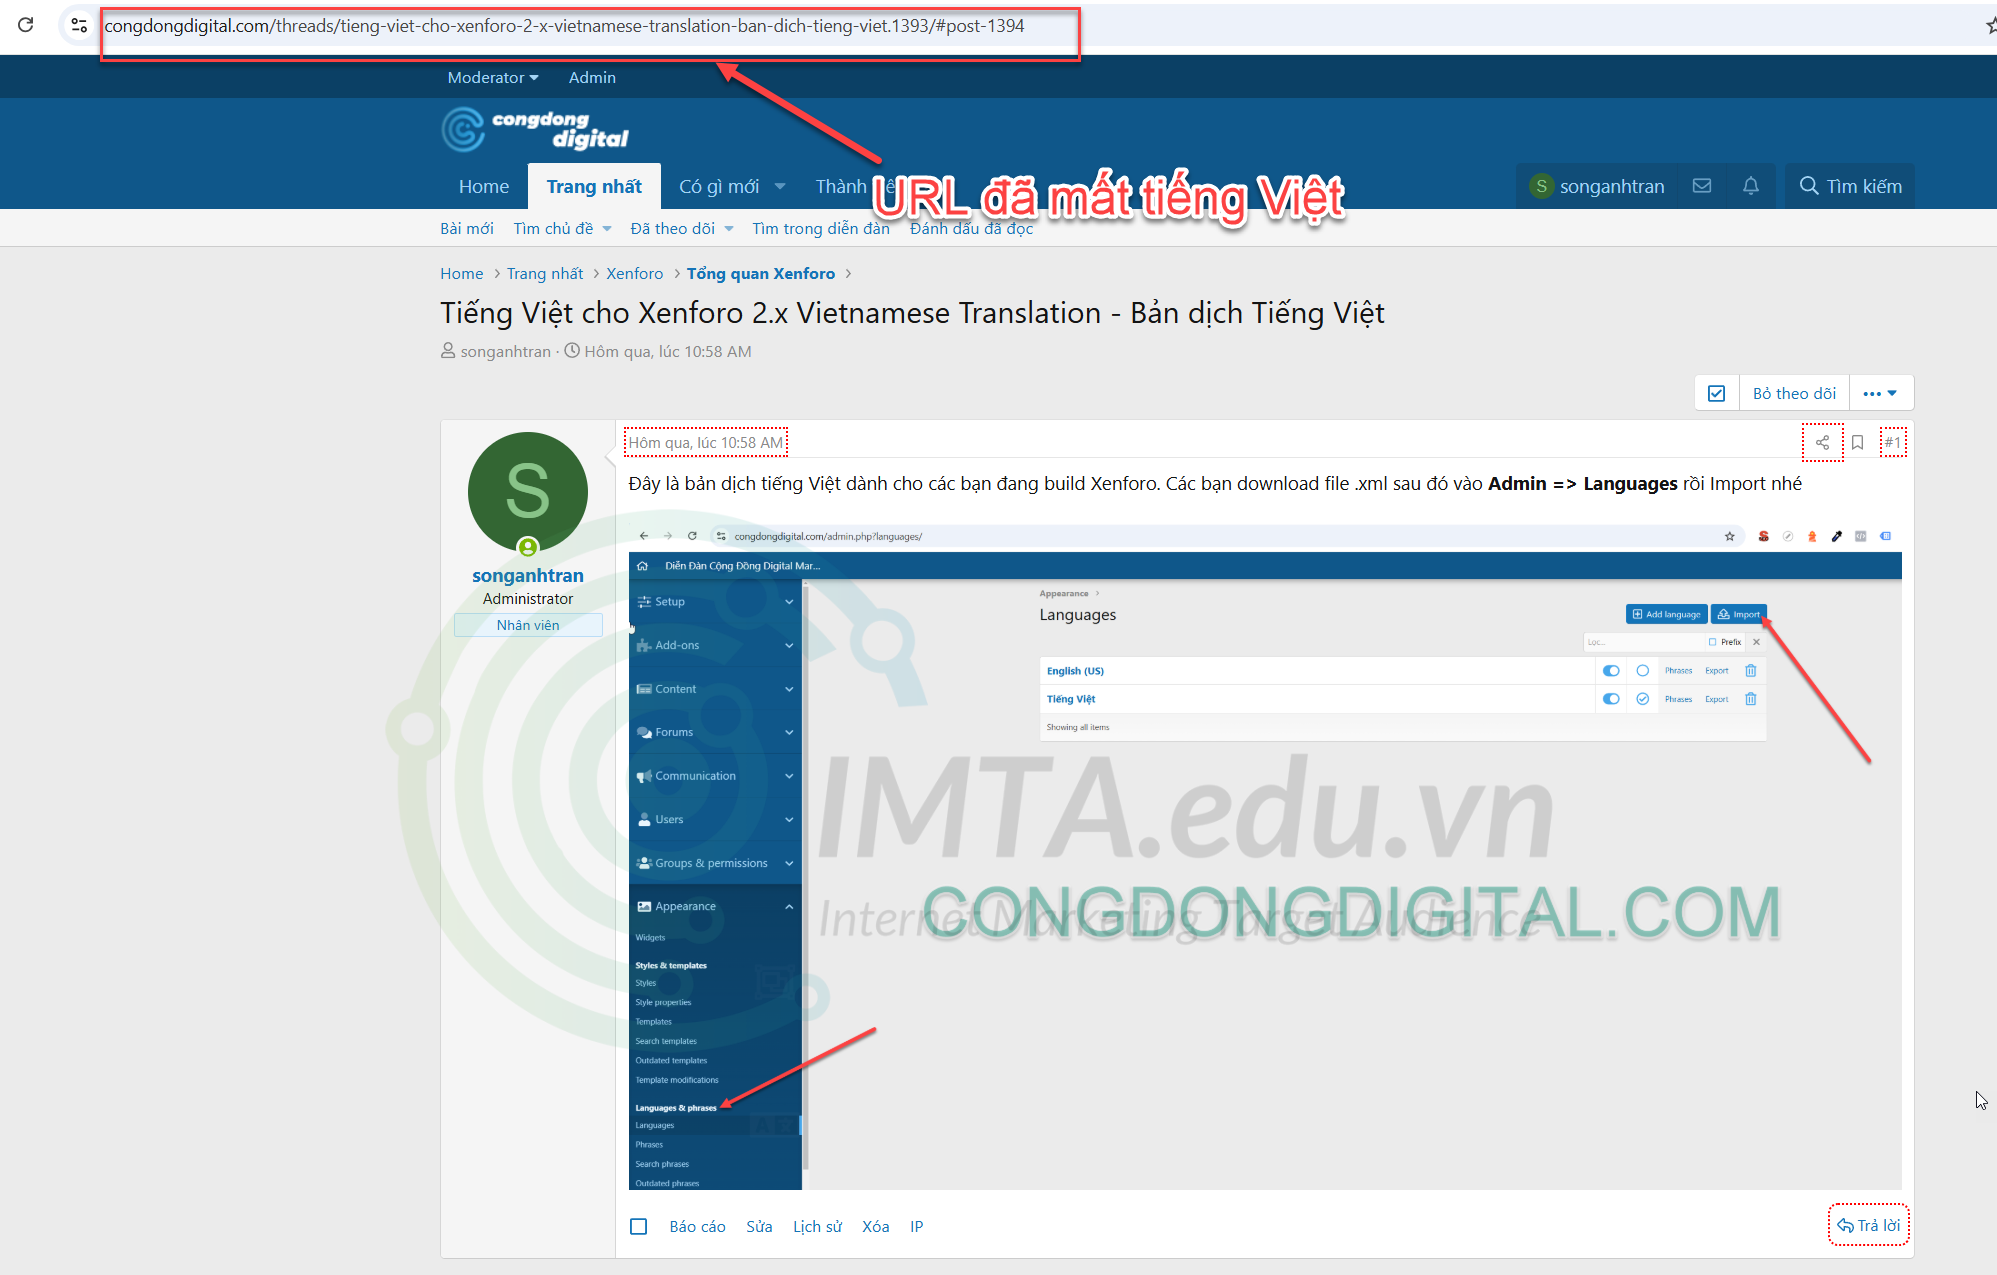
Task: Click the Trả lời reply button
Action: pos(1869,1225)
